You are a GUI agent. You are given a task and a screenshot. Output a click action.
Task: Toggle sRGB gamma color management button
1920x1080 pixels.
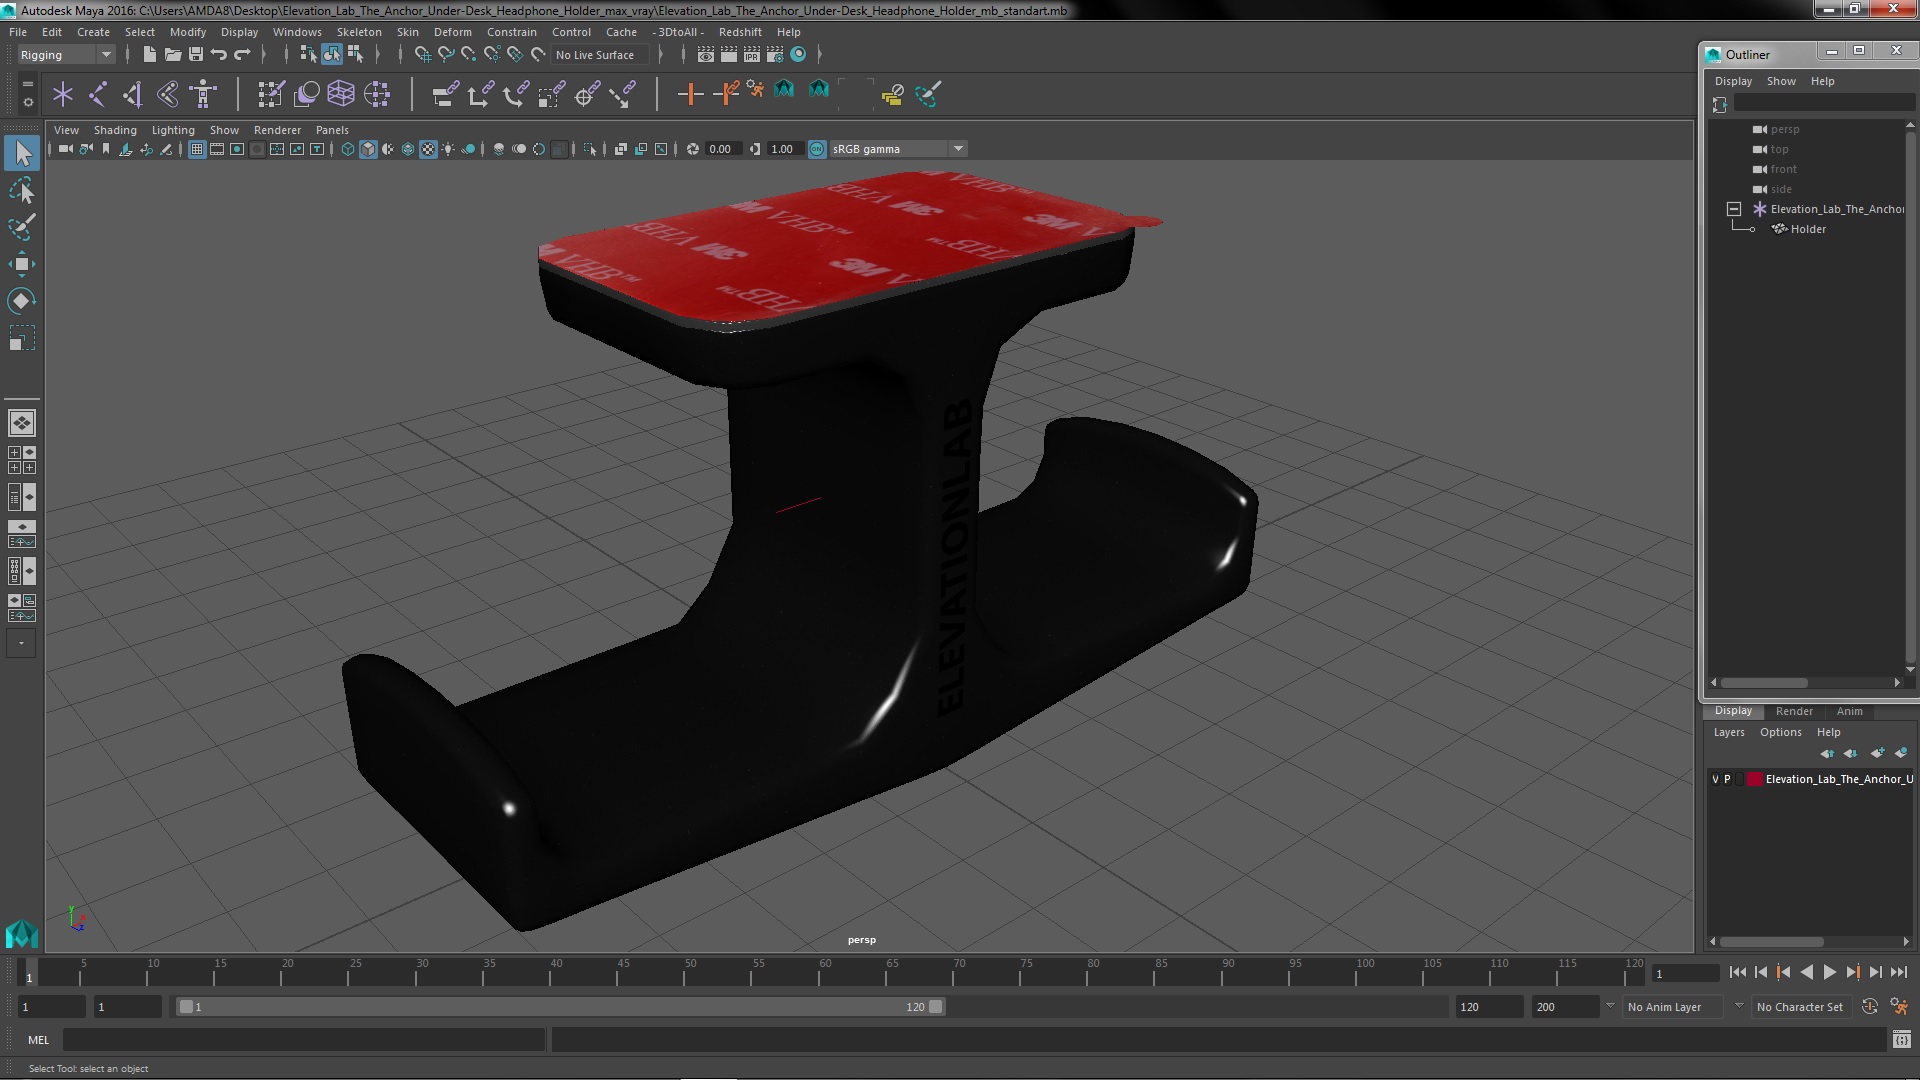point(817,149)
